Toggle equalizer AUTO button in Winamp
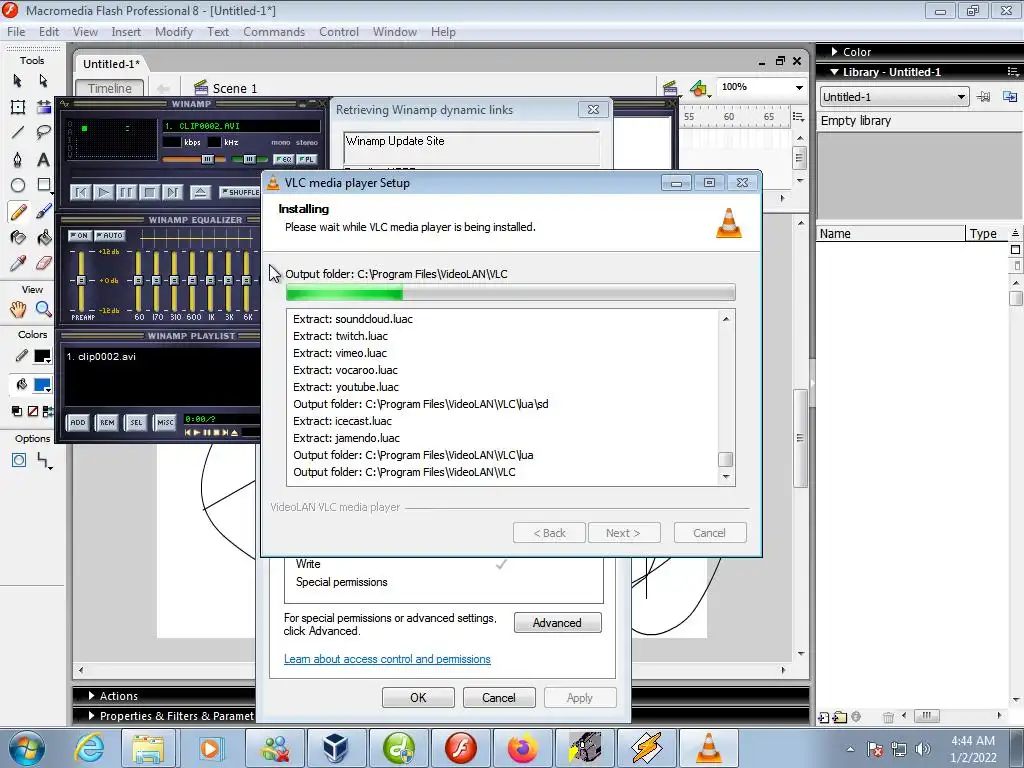 (110, 235)
